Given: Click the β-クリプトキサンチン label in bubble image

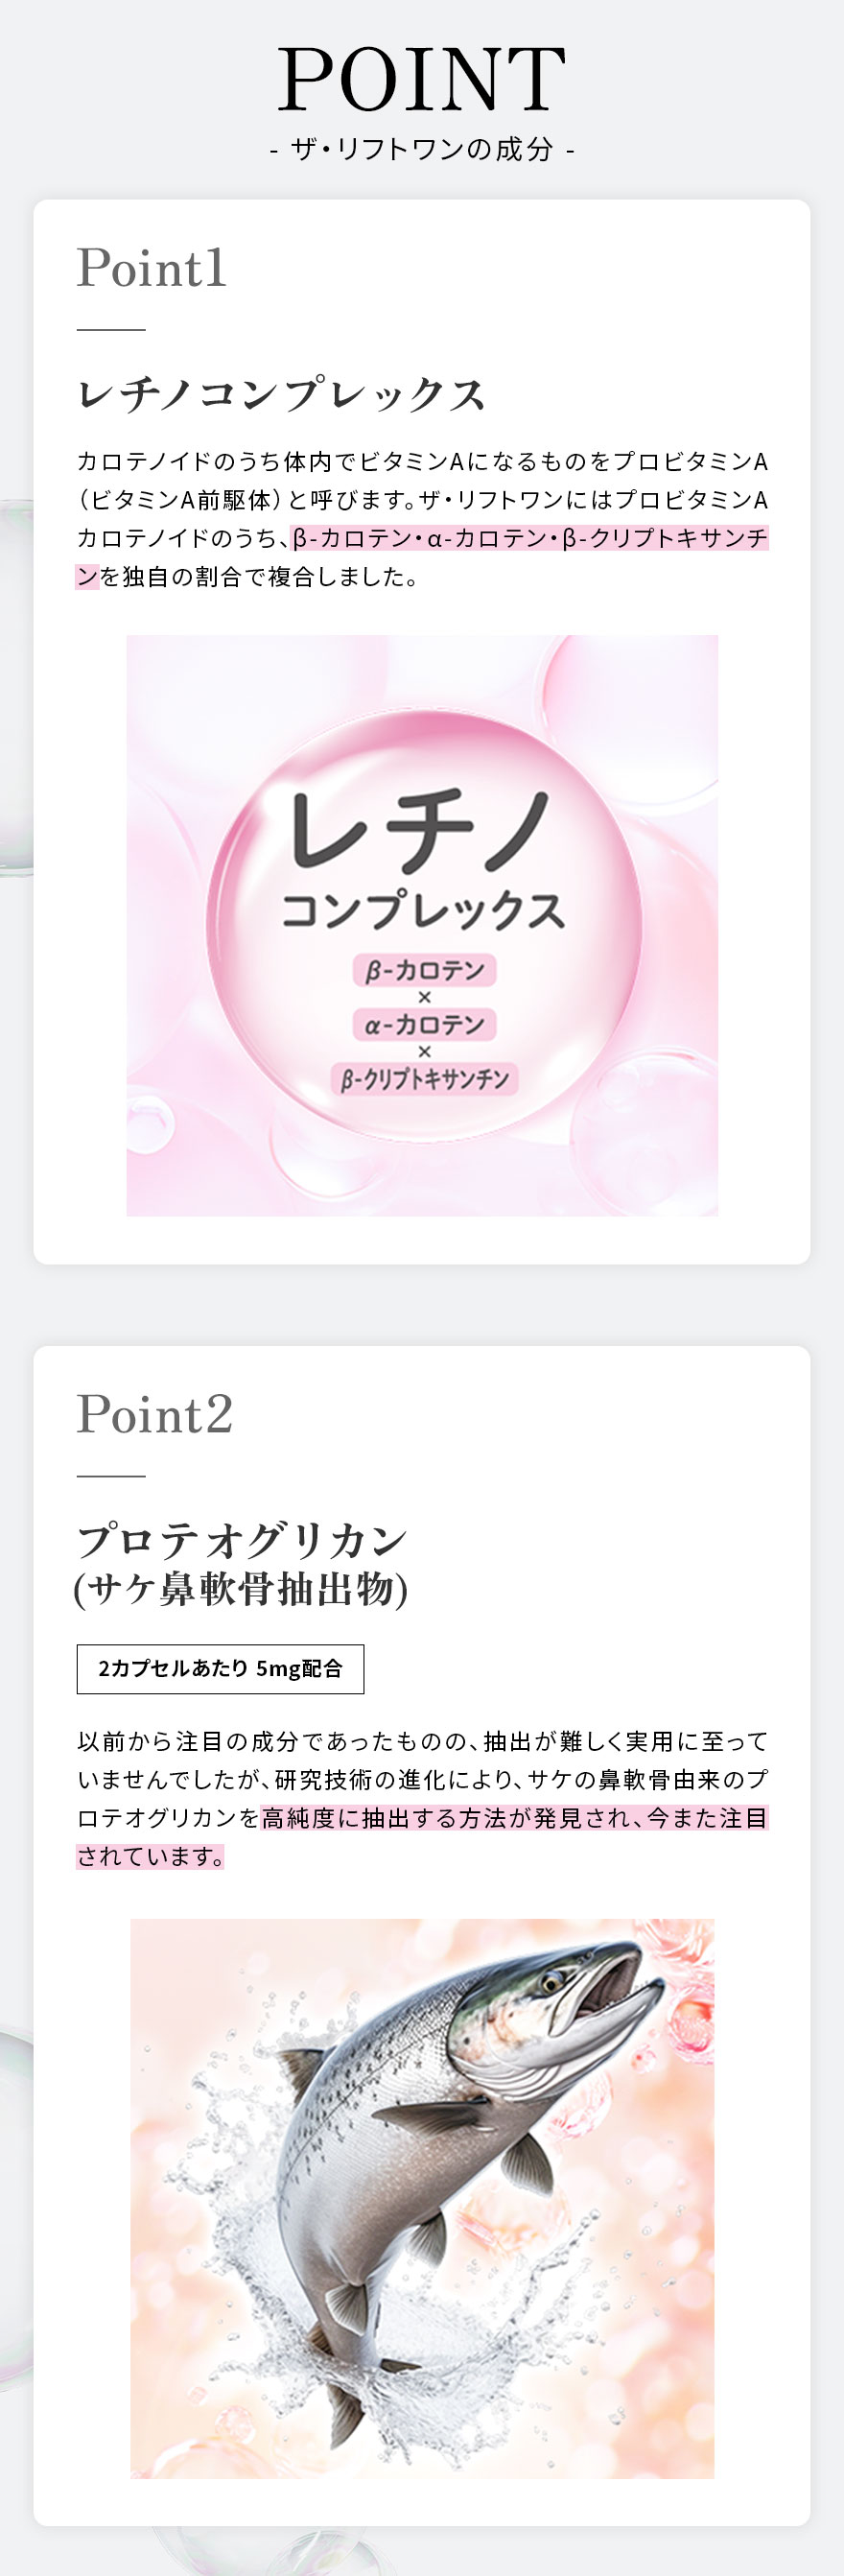Looking at the screenshot, I should pyautogui.click(x=424, y=1079).
